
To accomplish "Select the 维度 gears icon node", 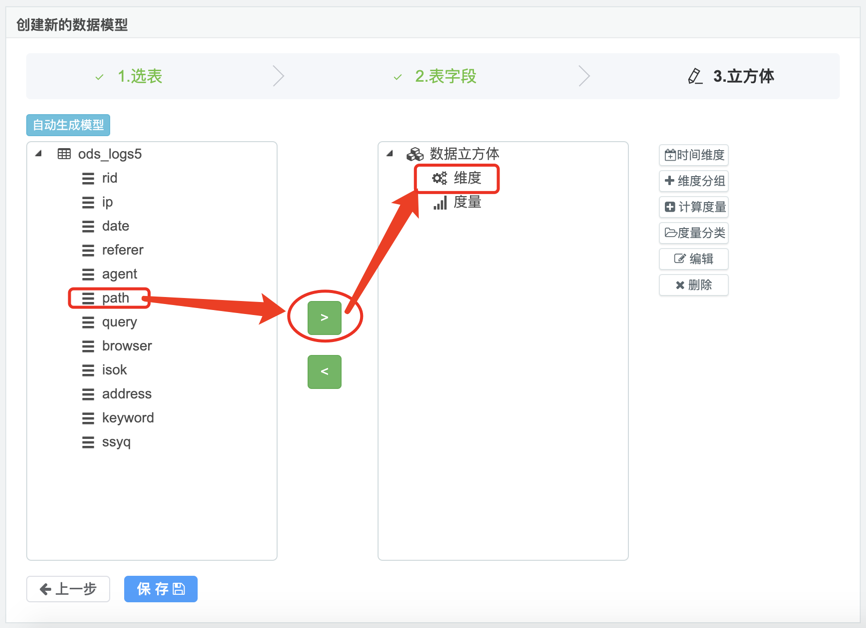I will tap(440, 178).
